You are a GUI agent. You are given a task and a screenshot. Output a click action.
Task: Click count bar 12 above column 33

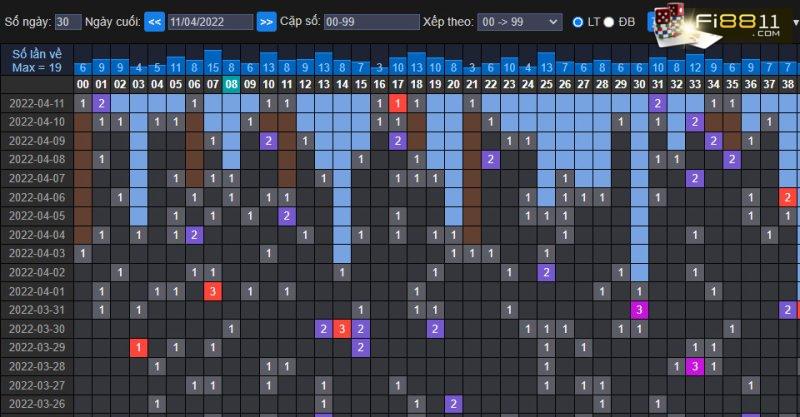pos(695,64)
